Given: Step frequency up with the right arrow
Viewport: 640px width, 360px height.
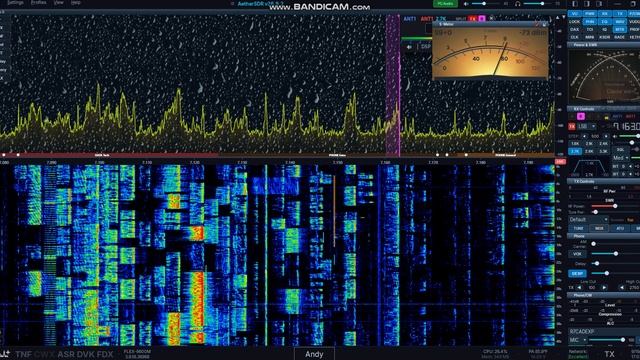Looking at the screenshot, I should point(606,136).
